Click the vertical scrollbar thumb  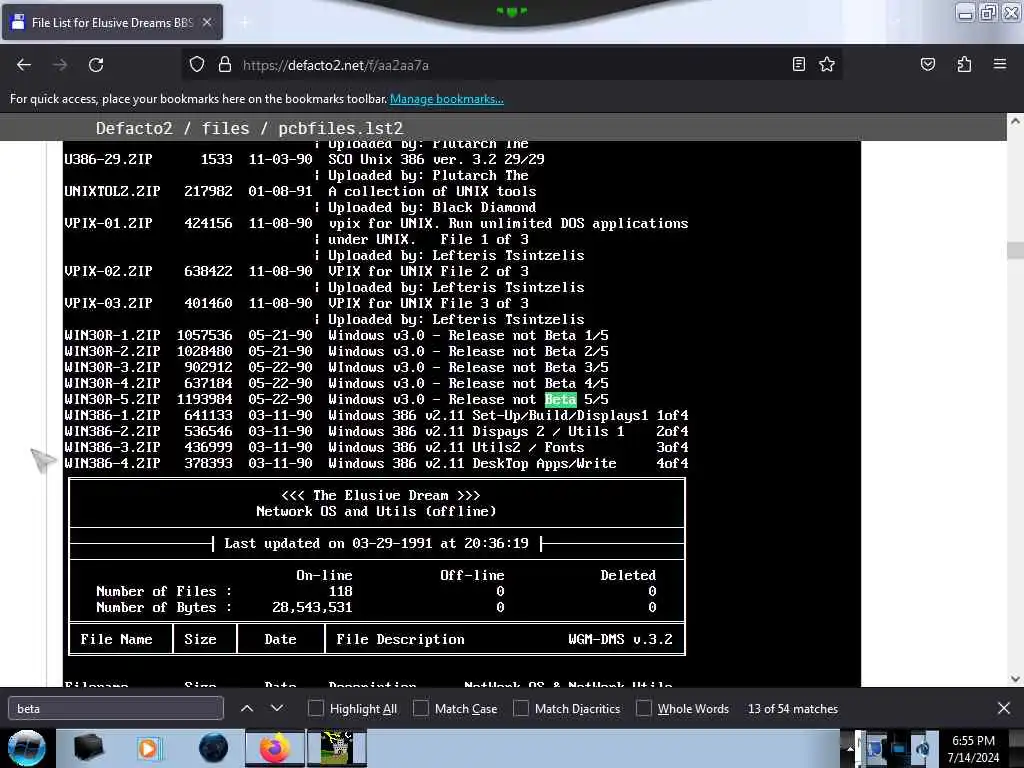tap(1015, 250)
